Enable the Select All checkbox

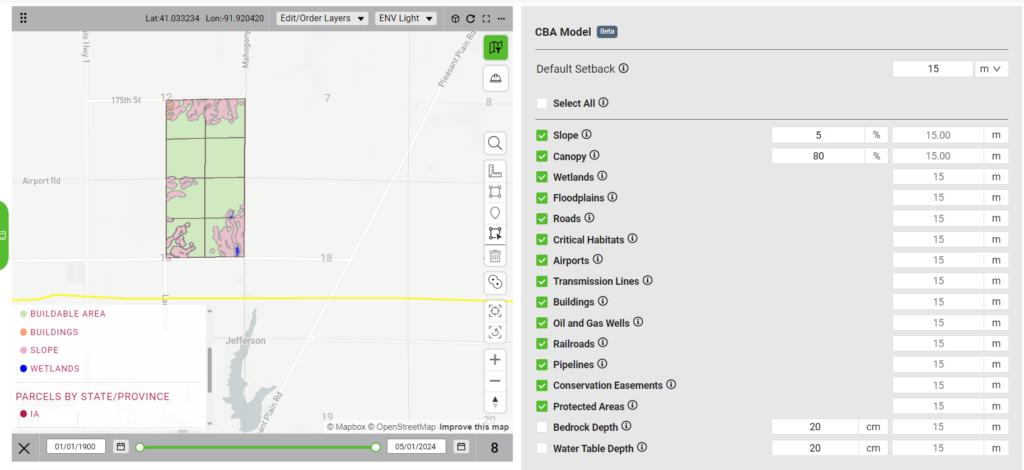pyautogui.click(x=541, y=103)
